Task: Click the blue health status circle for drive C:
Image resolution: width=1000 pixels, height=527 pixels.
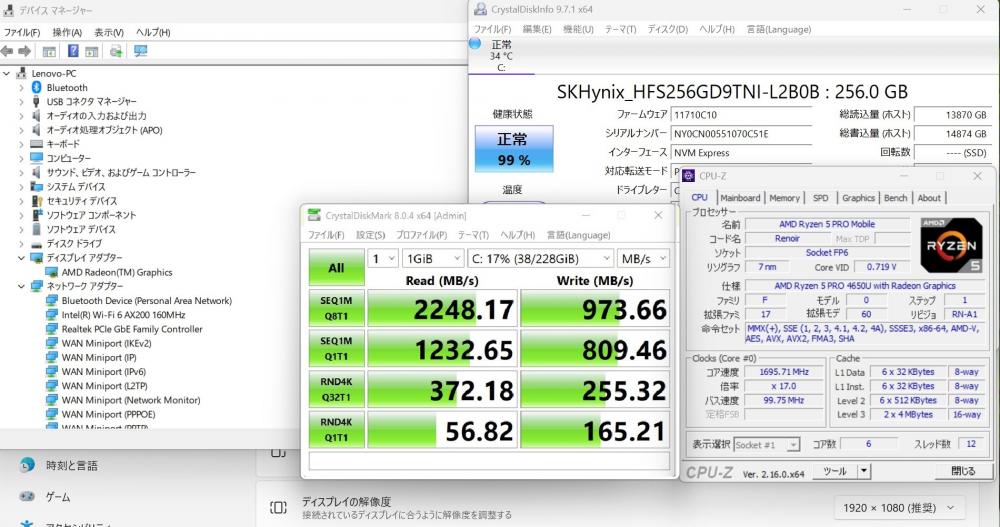Action: 475,43
